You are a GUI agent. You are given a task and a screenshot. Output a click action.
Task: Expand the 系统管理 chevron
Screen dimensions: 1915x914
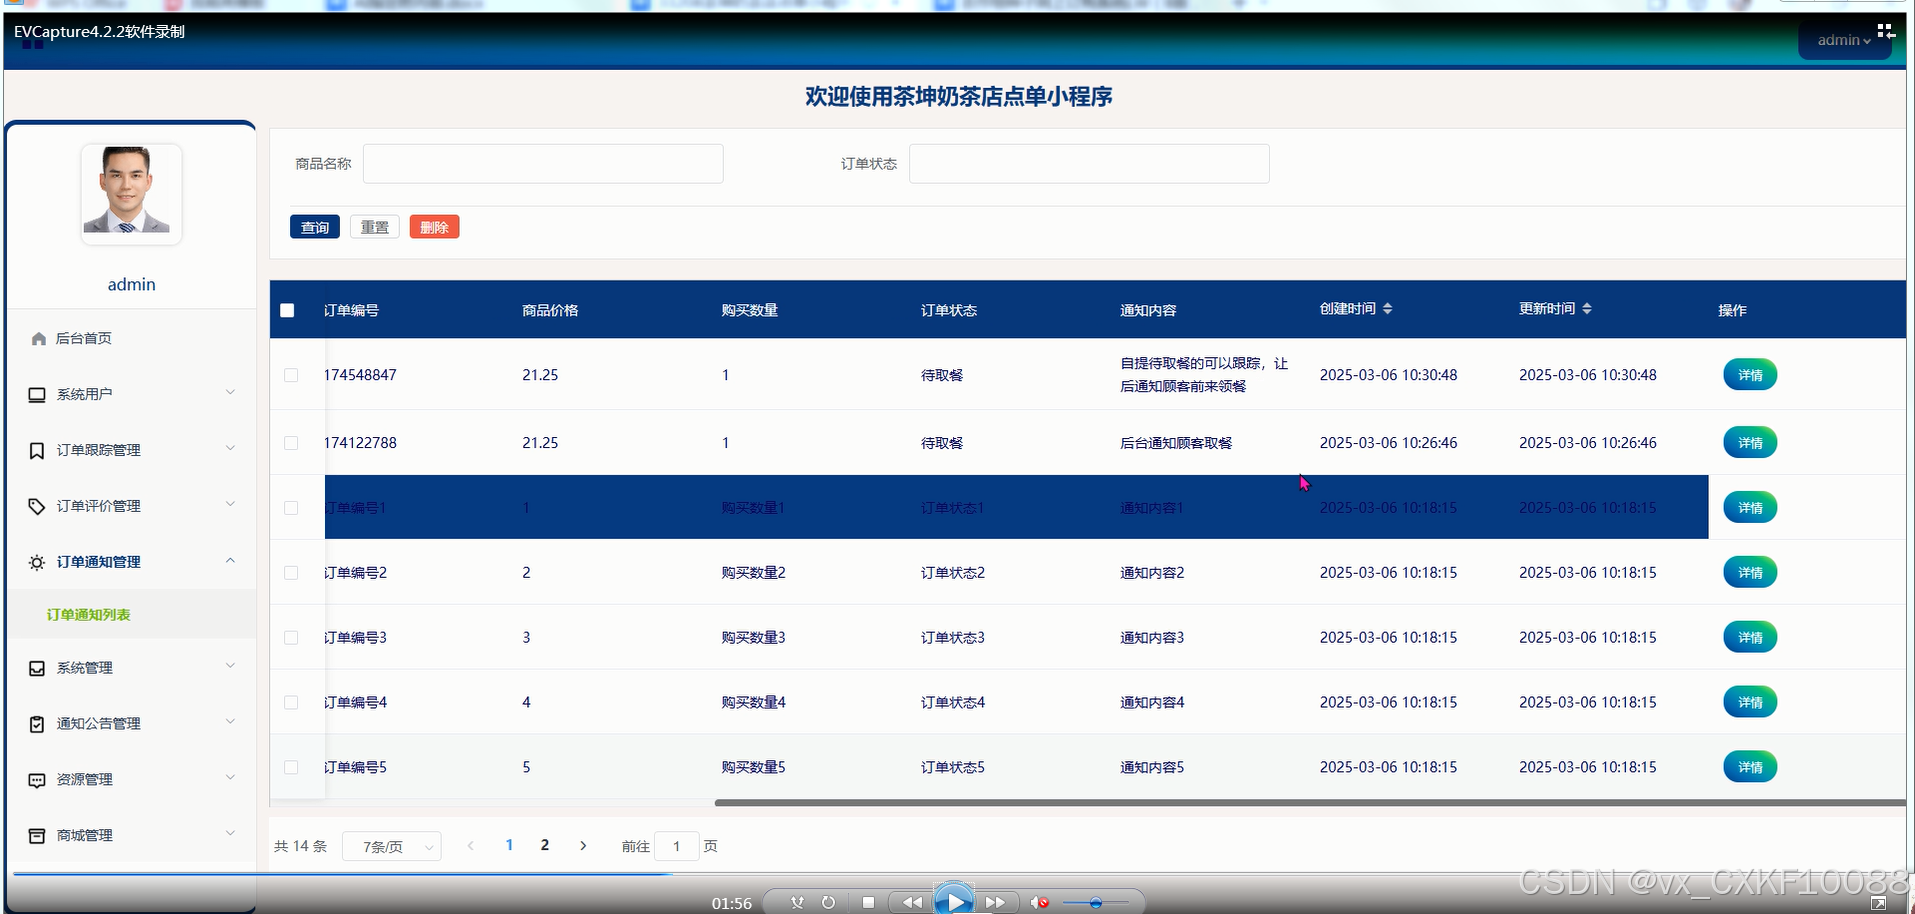(230, 666)
